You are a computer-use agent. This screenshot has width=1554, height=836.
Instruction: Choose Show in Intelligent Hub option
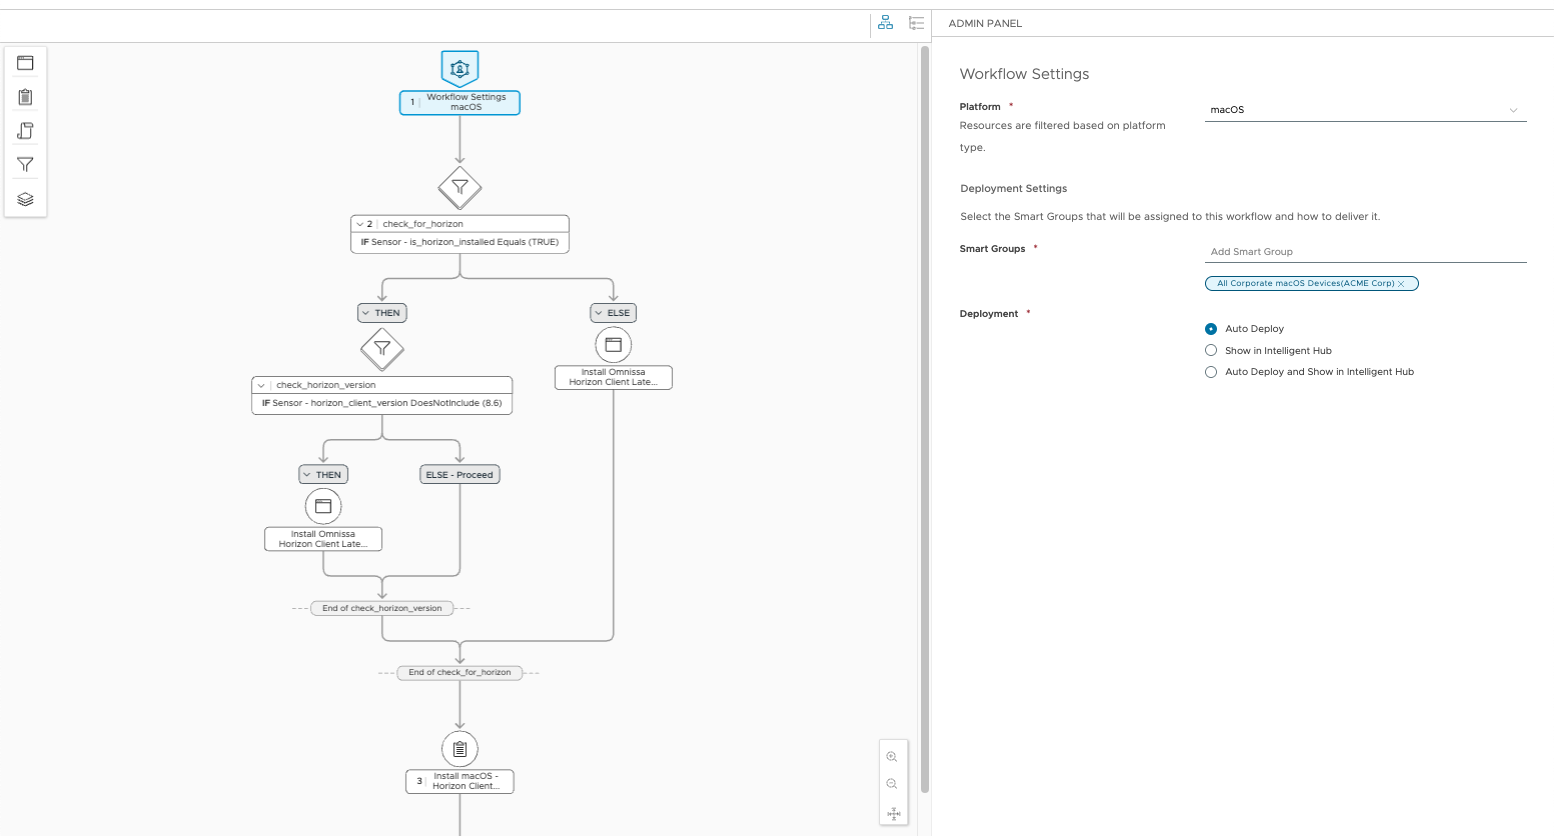[1211, 351]
